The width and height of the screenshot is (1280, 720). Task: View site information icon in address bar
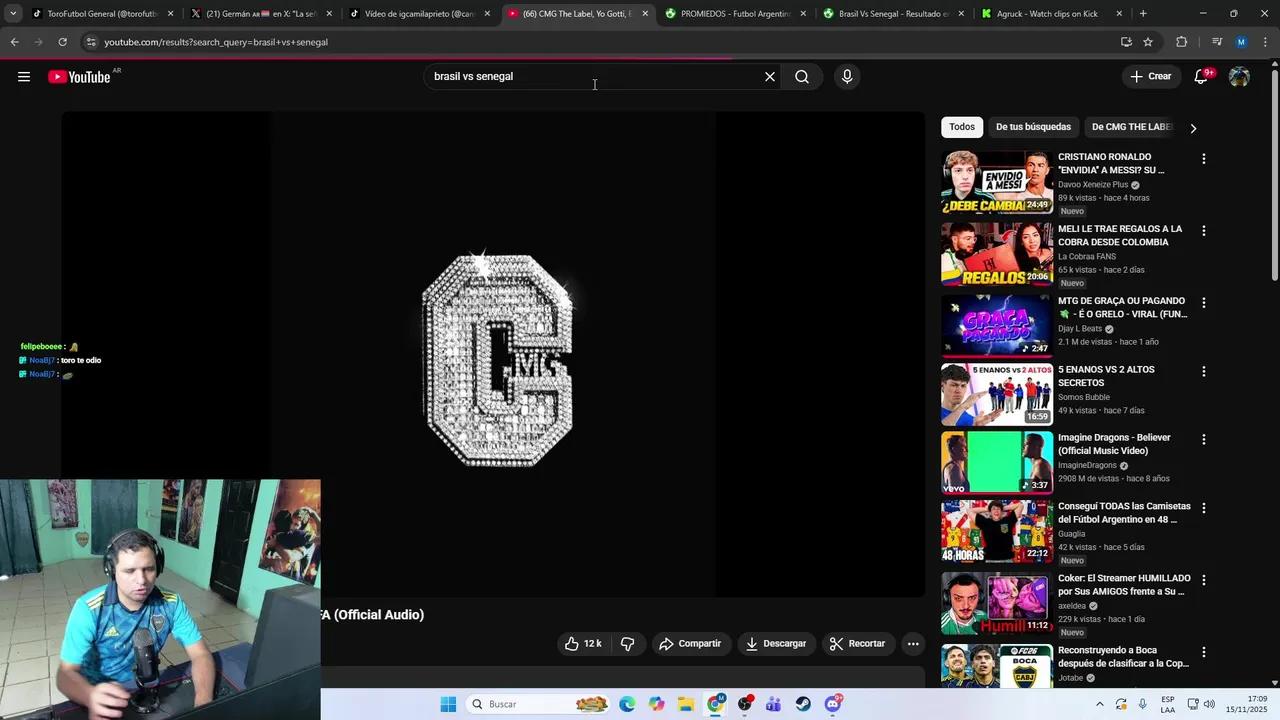point(91,42)
